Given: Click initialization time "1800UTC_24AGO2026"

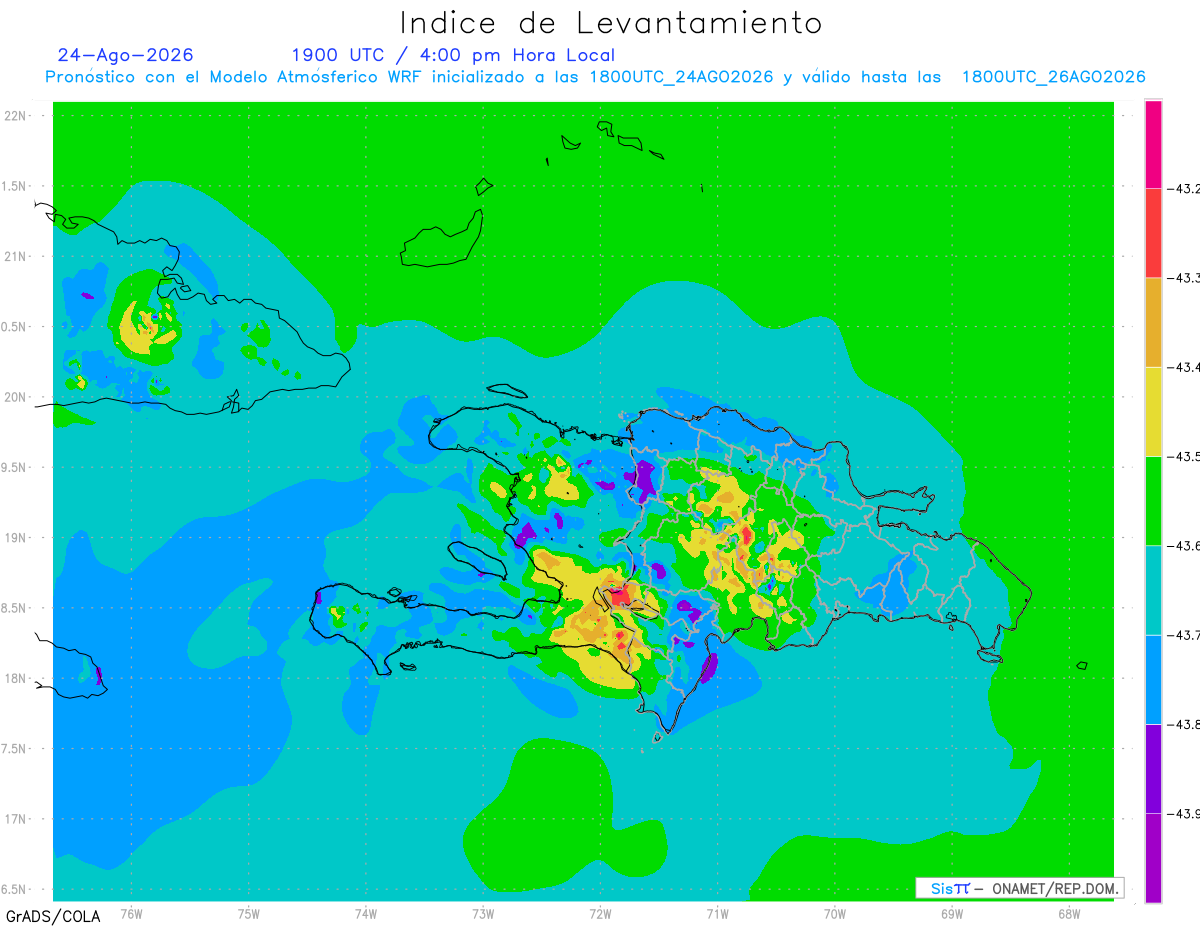Looking at the screenshot, I should [681, 77].
